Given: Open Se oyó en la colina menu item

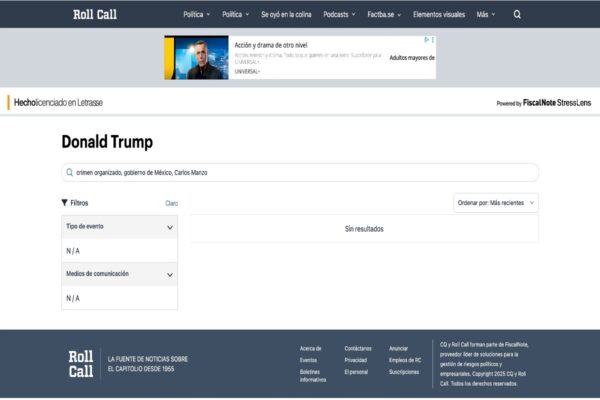Looking at the screenshot, I should tap(286, 15).
